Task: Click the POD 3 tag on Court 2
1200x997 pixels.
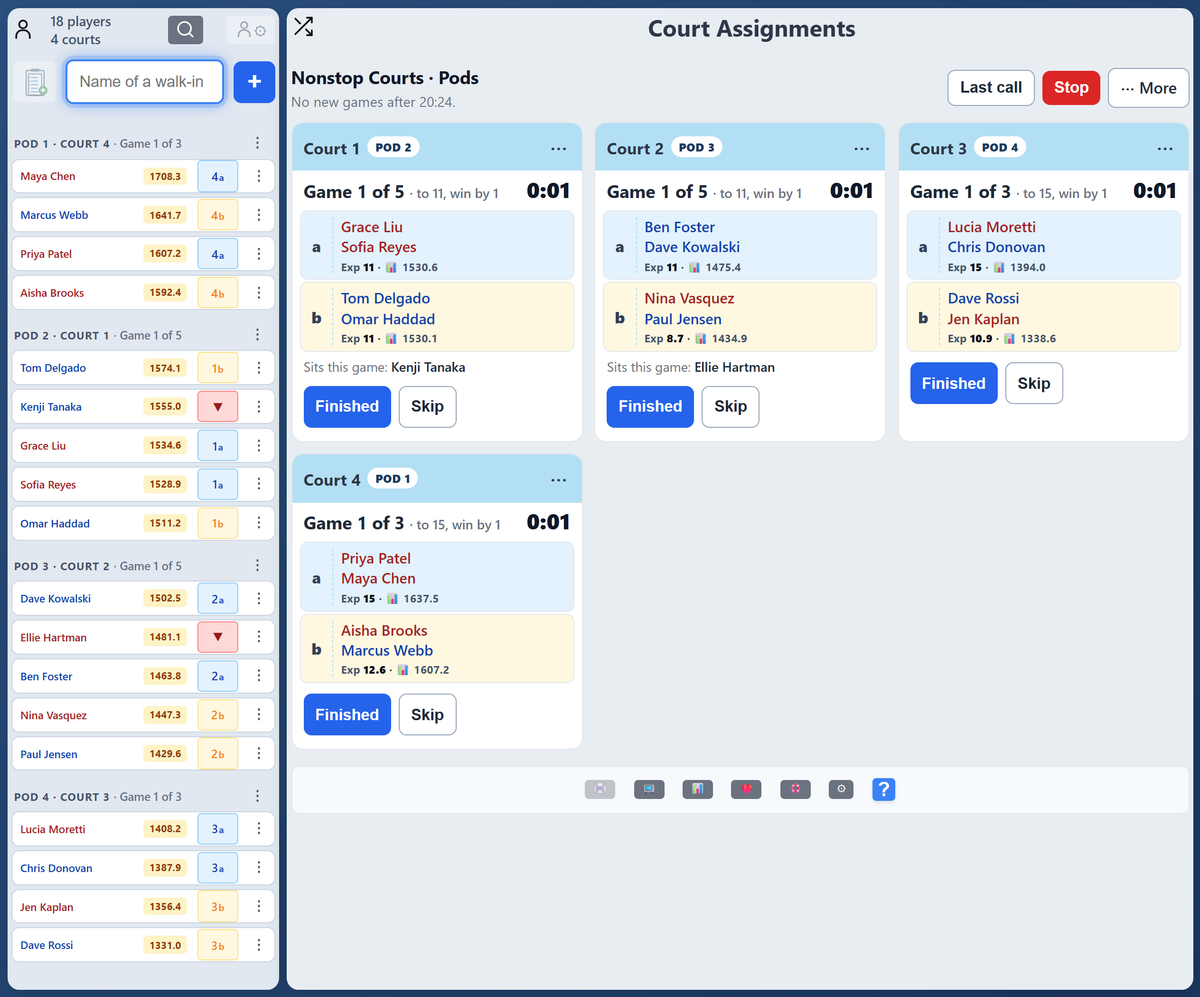Action: (697, 147)
